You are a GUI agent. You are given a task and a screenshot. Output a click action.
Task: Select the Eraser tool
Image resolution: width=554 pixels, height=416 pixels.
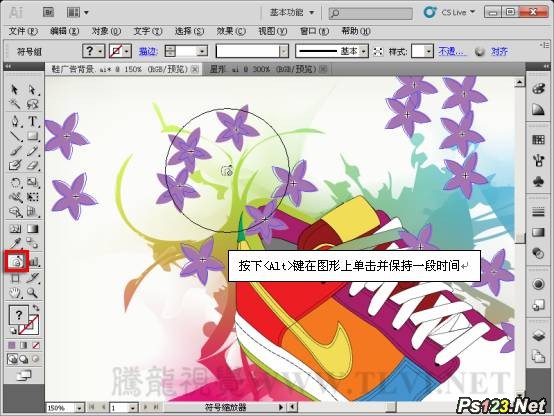[x=32, y=165]
